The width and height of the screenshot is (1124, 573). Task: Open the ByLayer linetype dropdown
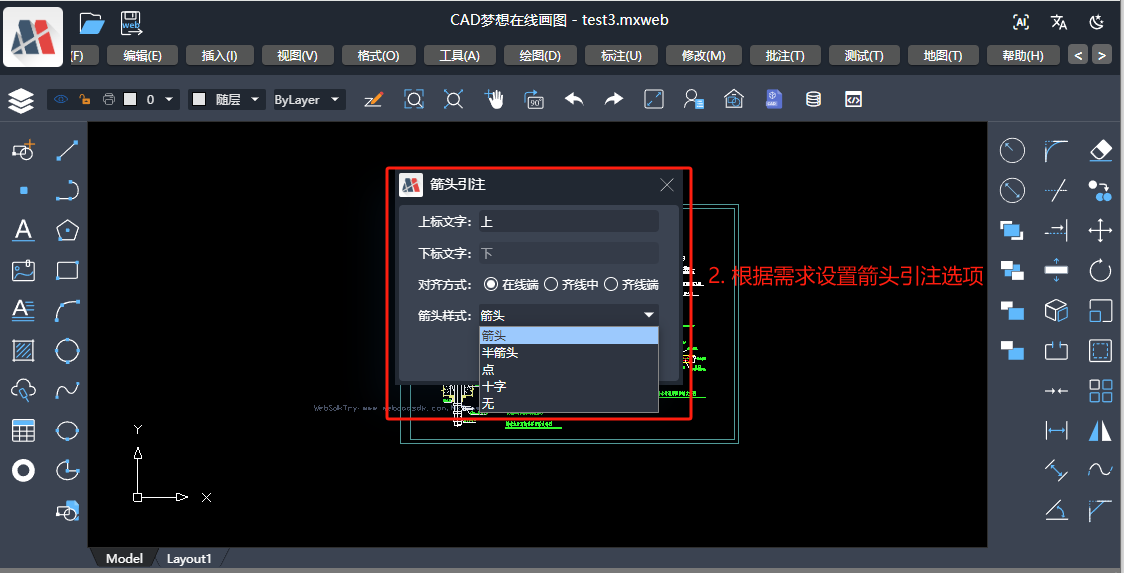coord(309,99)
